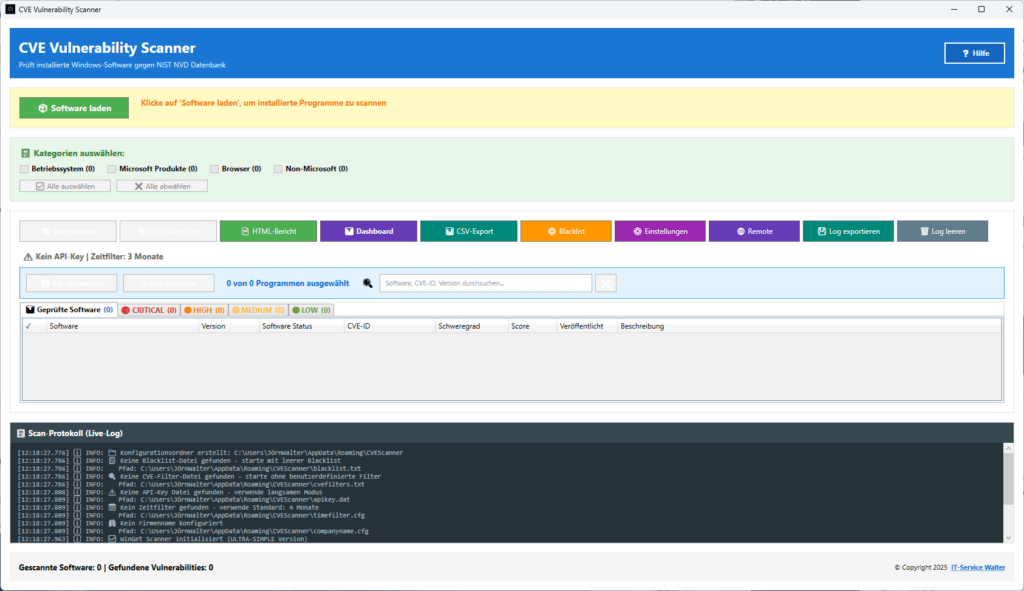1024x591 pixels.
Task: Check the Microsoft Produkte category
Action: [111, 168]
